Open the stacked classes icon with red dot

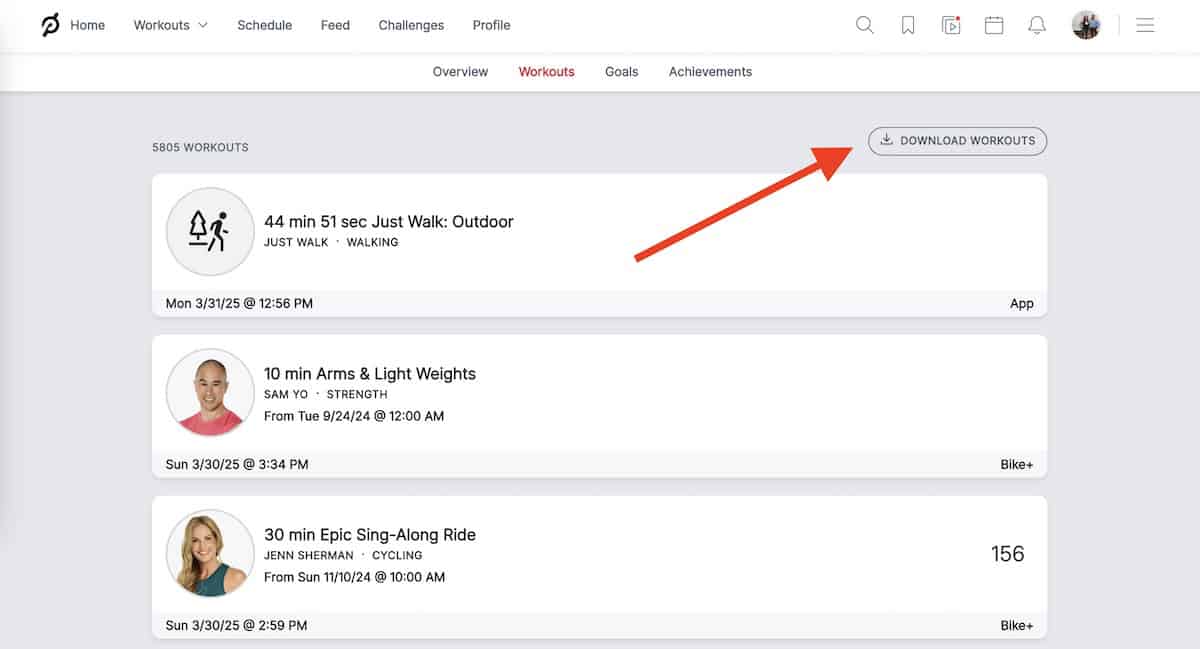tap(951, 25)
